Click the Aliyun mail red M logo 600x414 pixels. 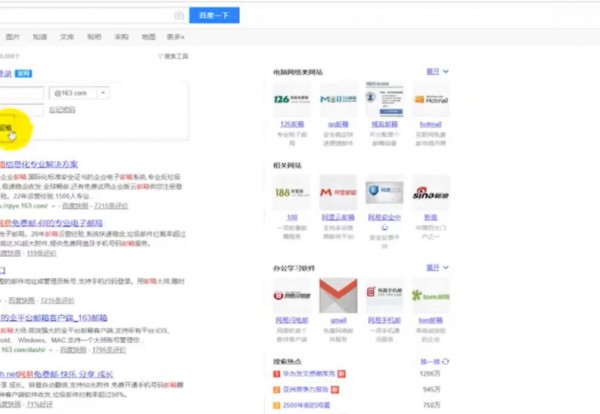337,190
